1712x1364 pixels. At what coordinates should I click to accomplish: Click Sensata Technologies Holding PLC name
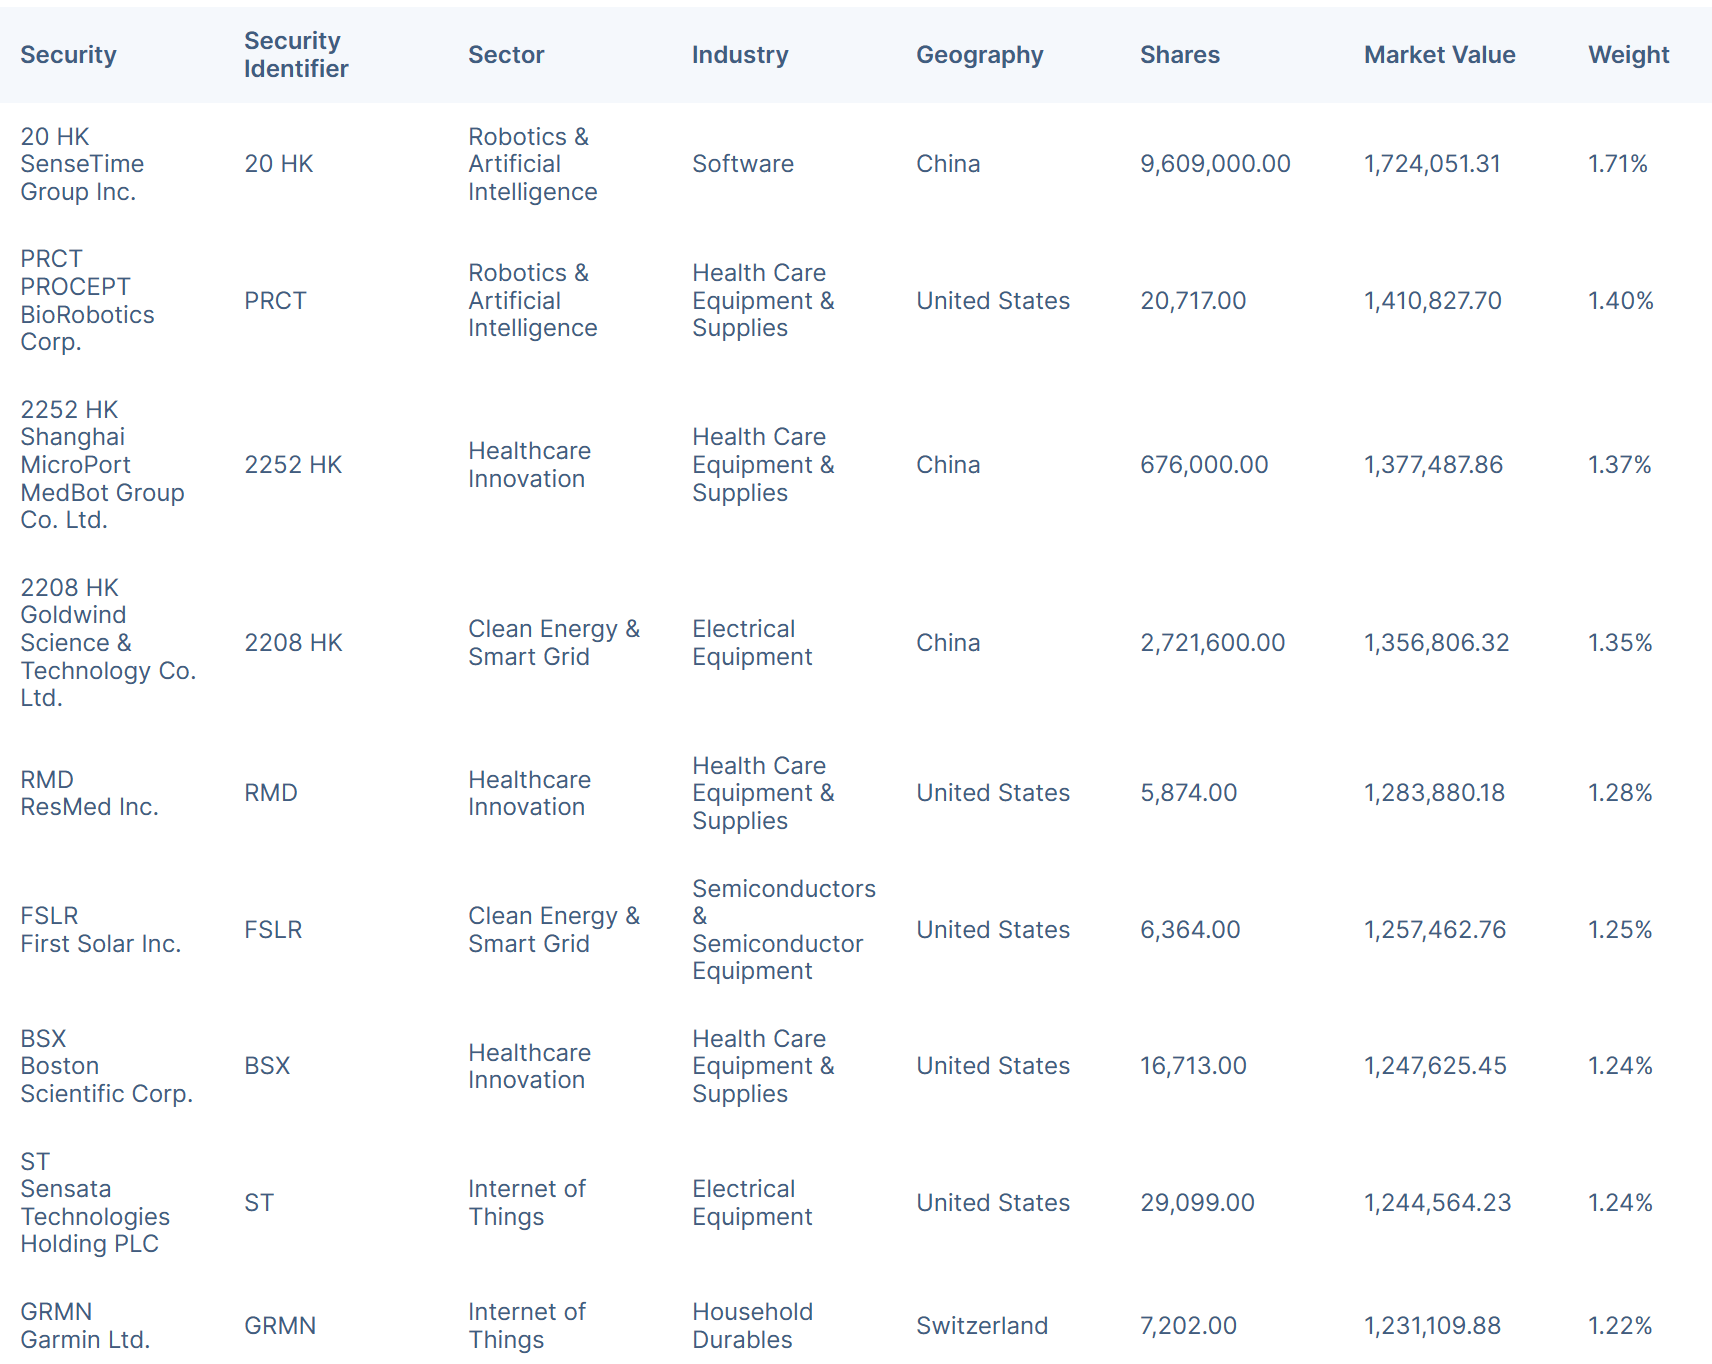95,1216
